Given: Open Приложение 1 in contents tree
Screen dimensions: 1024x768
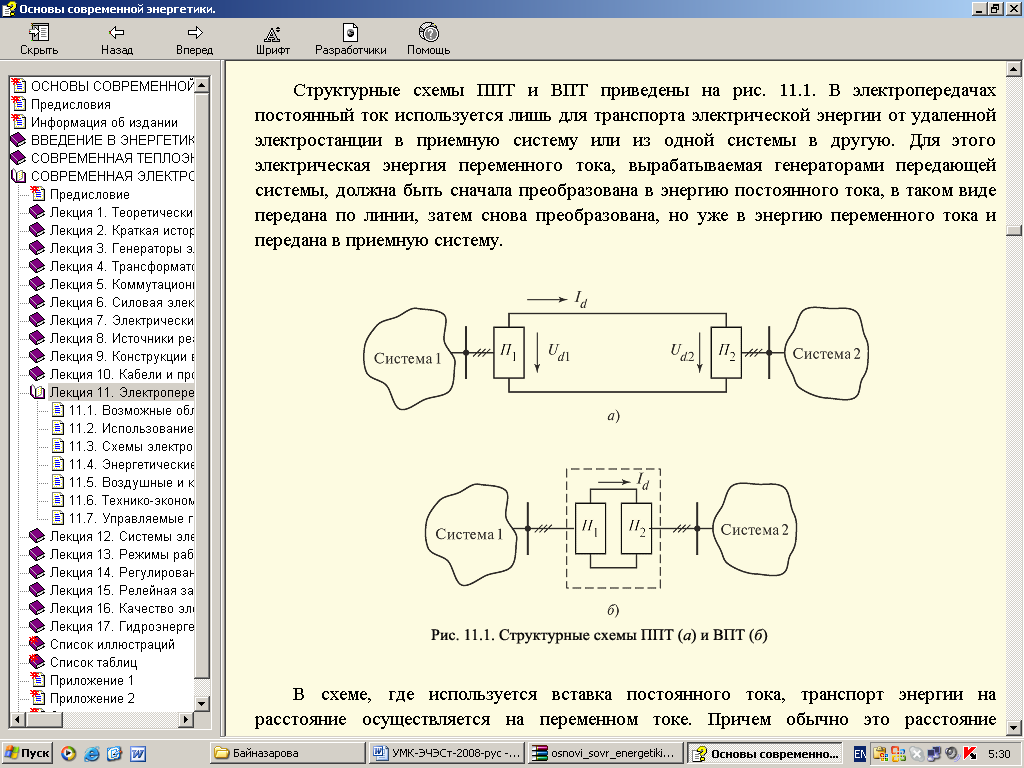Looking at the screenshot, I should click(91, 681).
